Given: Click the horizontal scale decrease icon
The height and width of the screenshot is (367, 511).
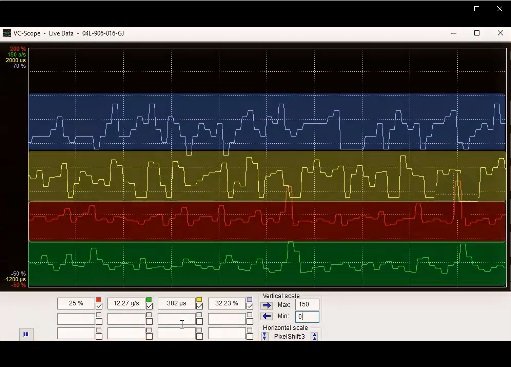Looking at the screenshot, I should click(265, 336).
